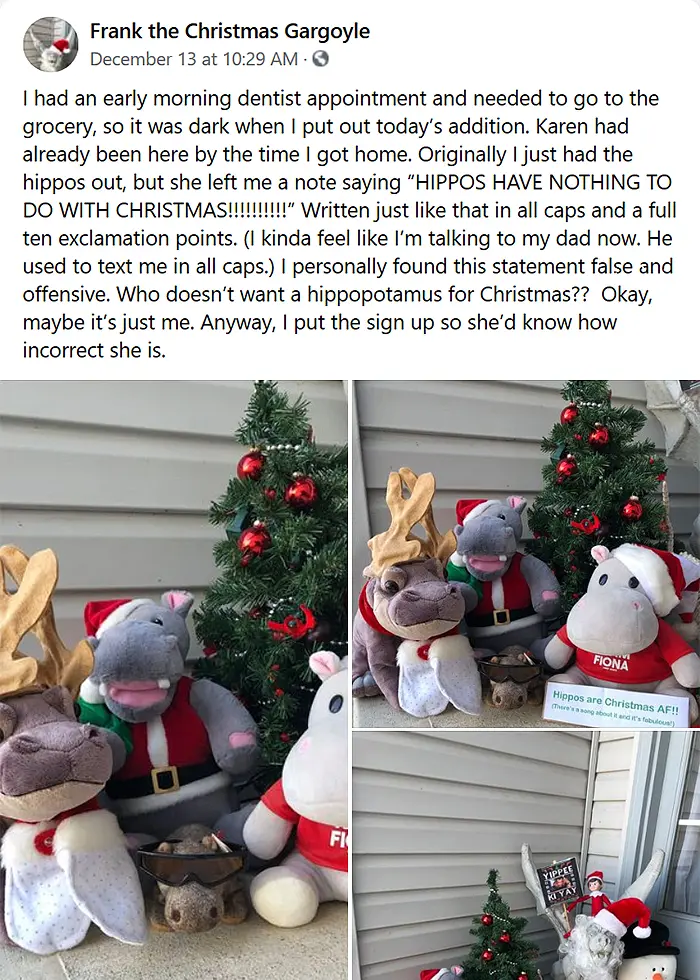
Task: Click topmost red ornament in large photo
Action: click(251, 464)
